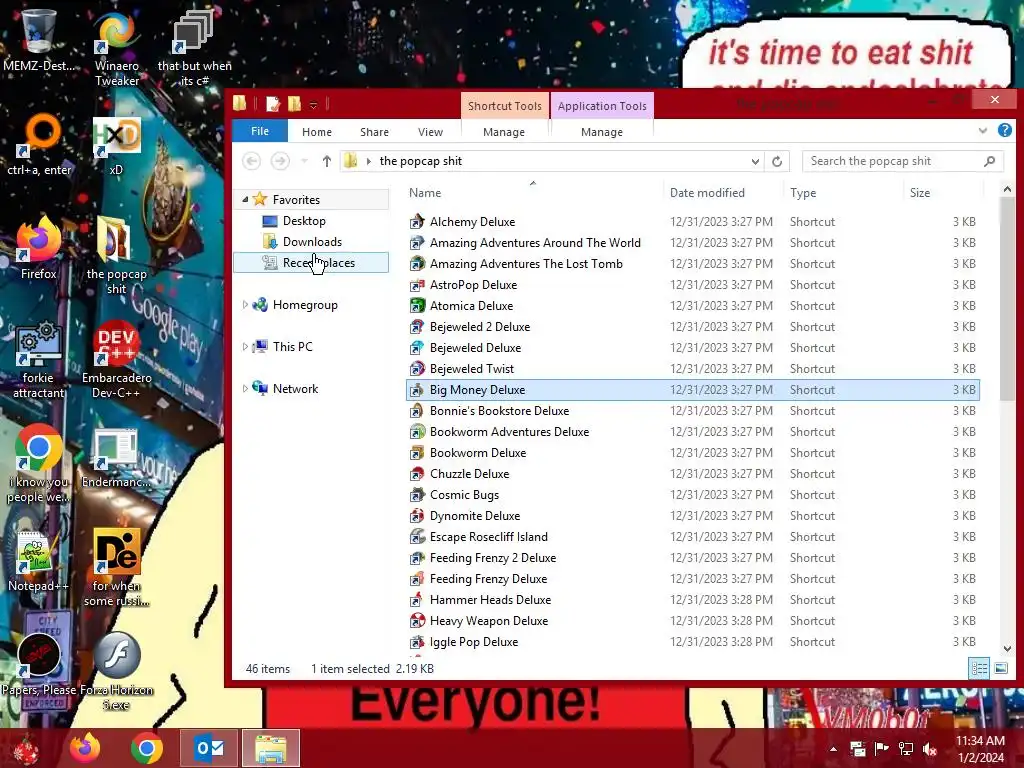Open the Alchemy Deluxe shortcut icon
The height and width of the screenshot is (768, 1024).
pyautogui.click(x=417, y=222)
